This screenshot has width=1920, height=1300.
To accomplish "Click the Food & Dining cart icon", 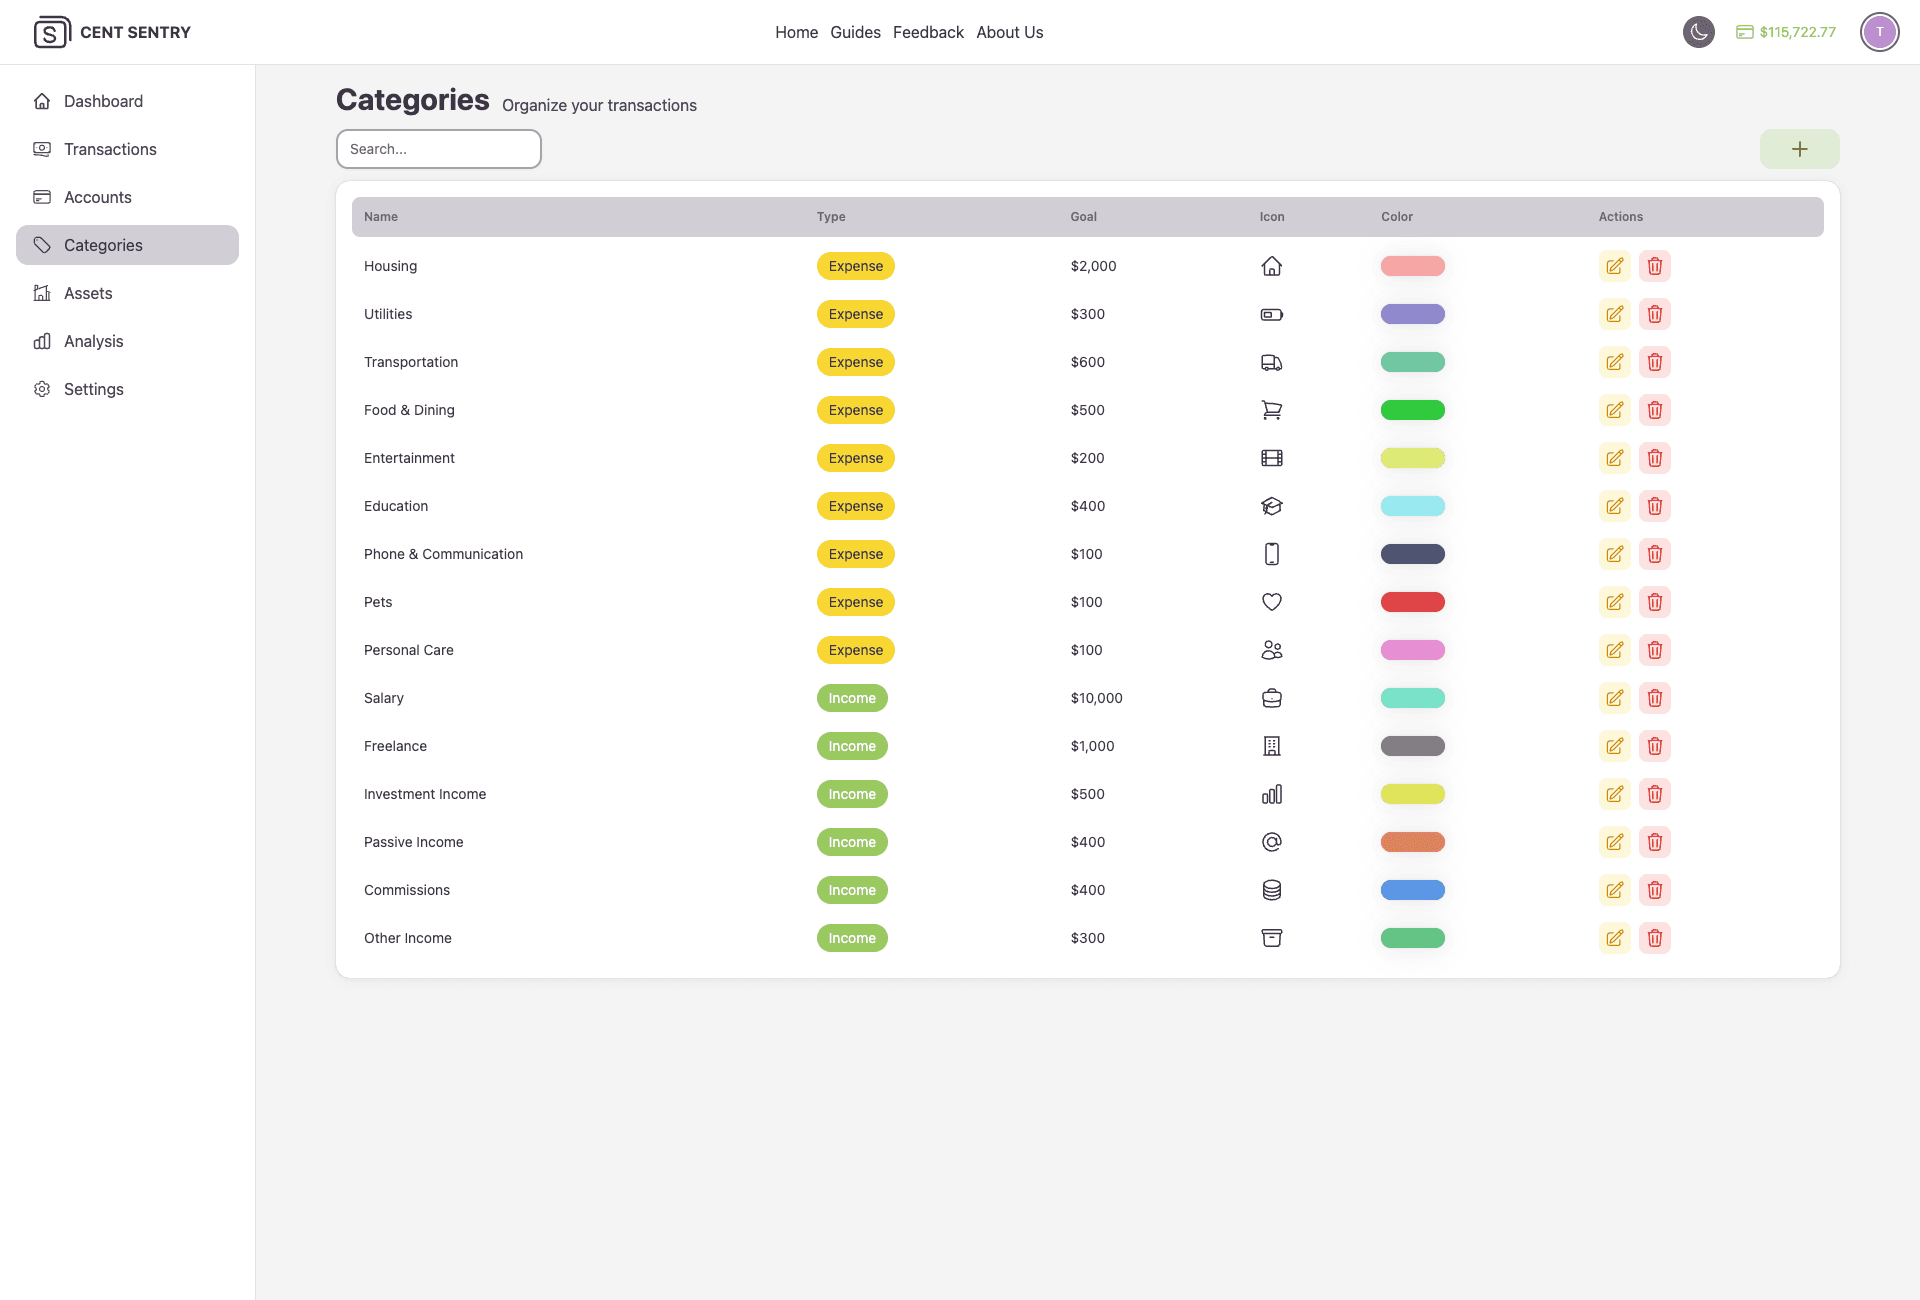I will coord(1271,410).
